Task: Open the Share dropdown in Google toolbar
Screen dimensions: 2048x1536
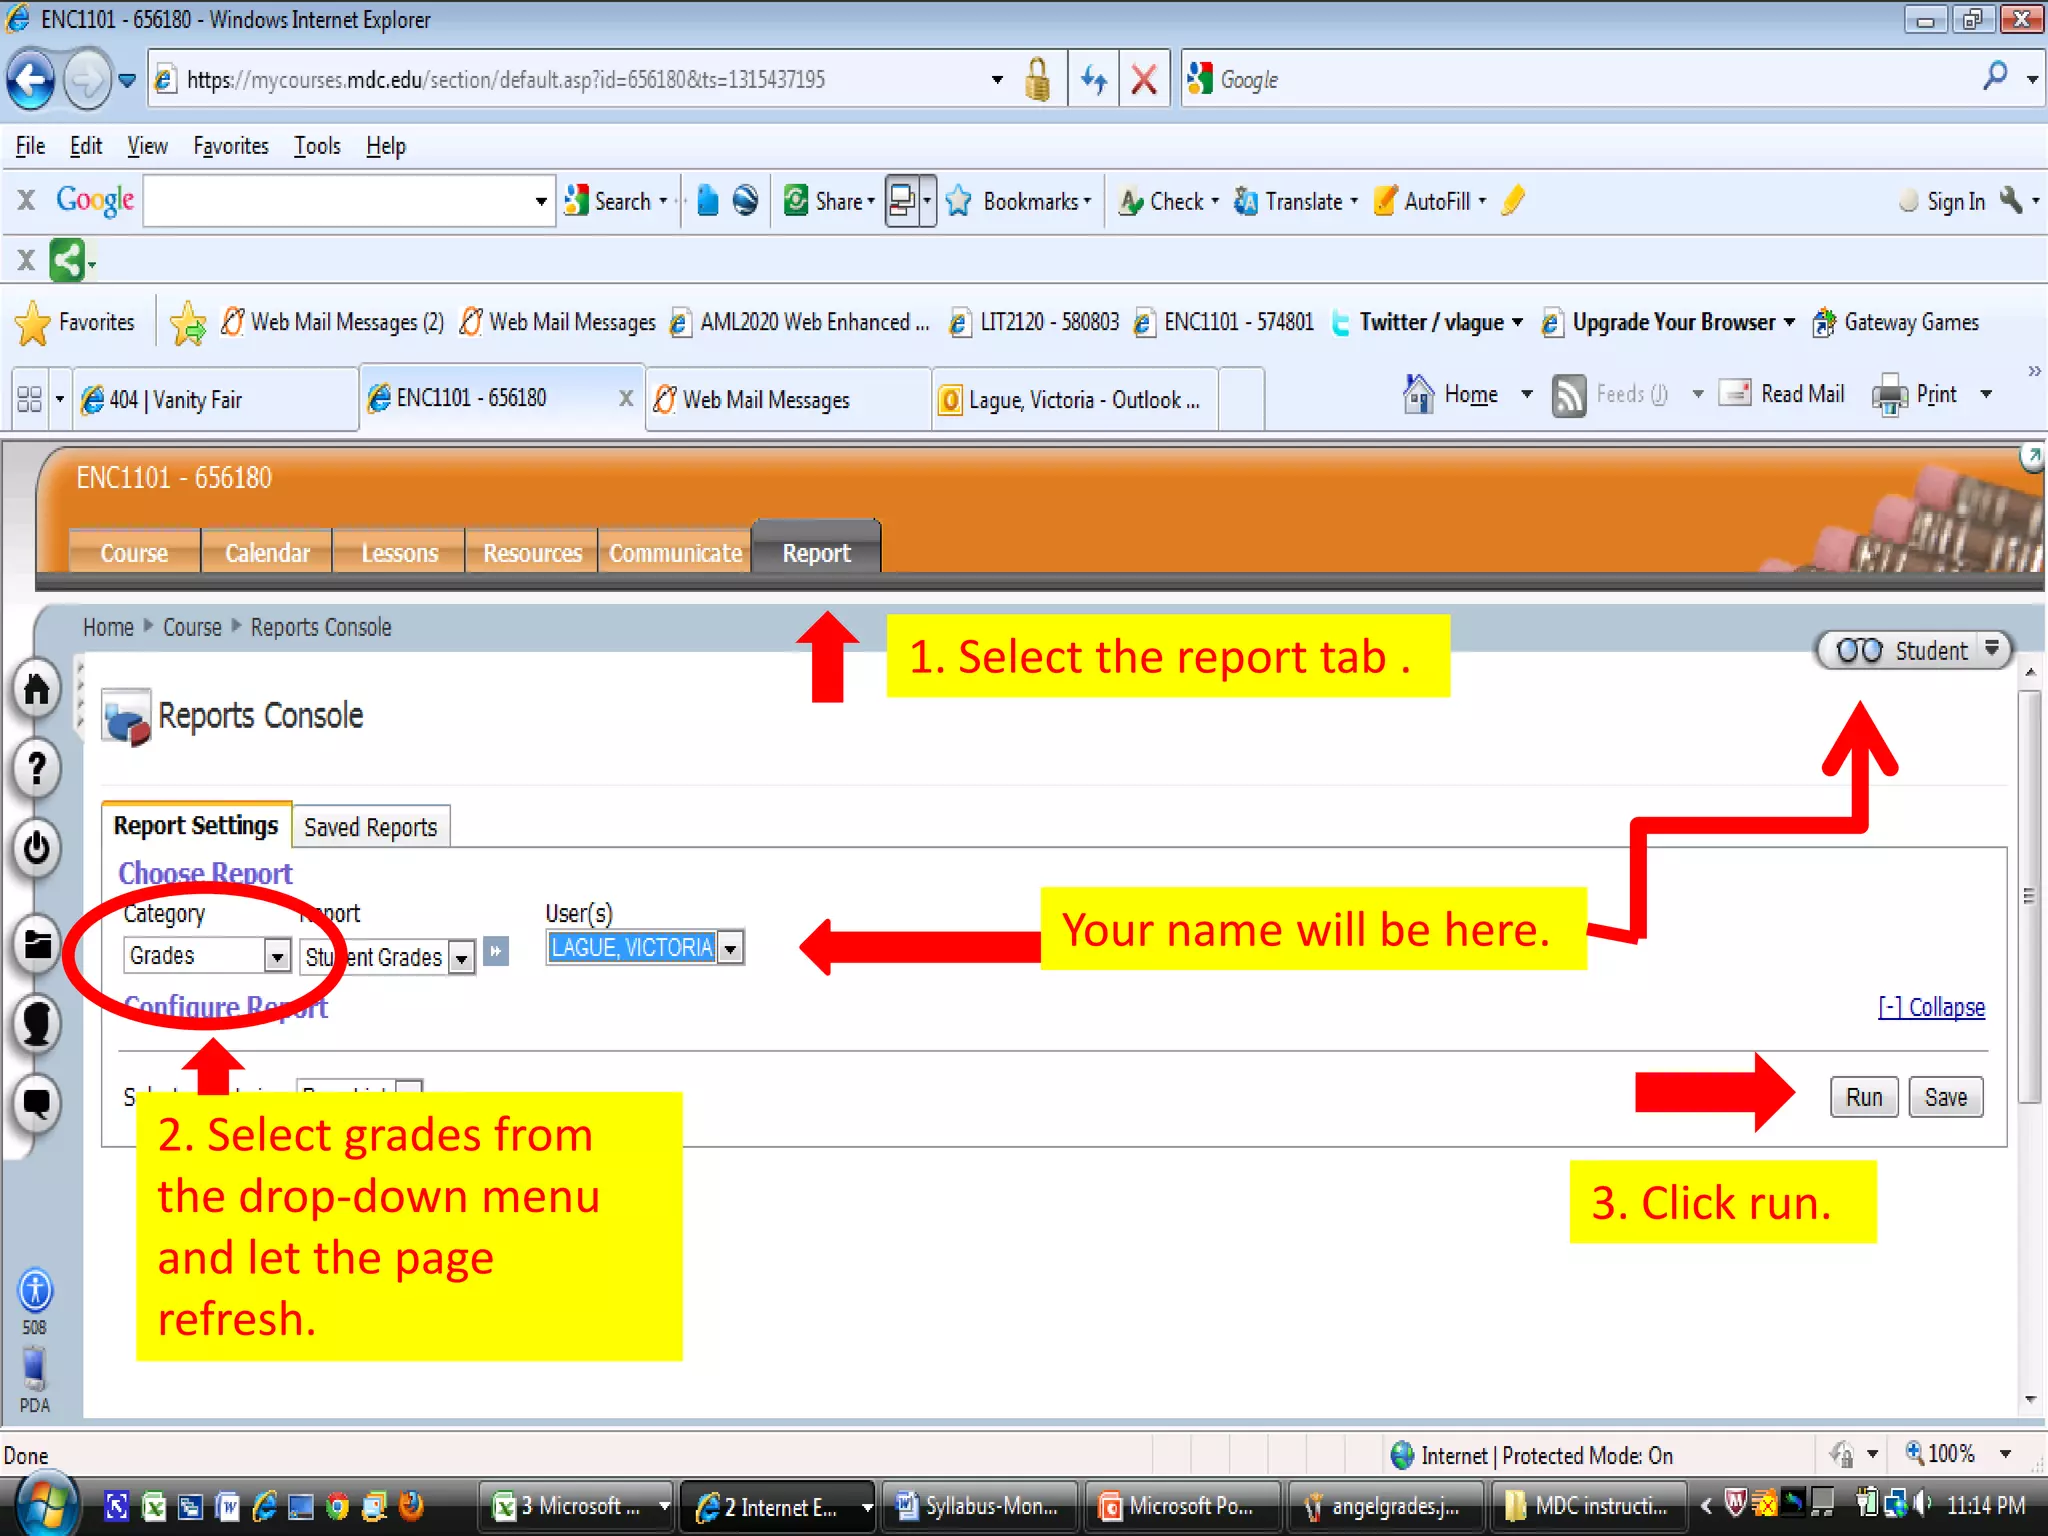Action: point(871,201)
